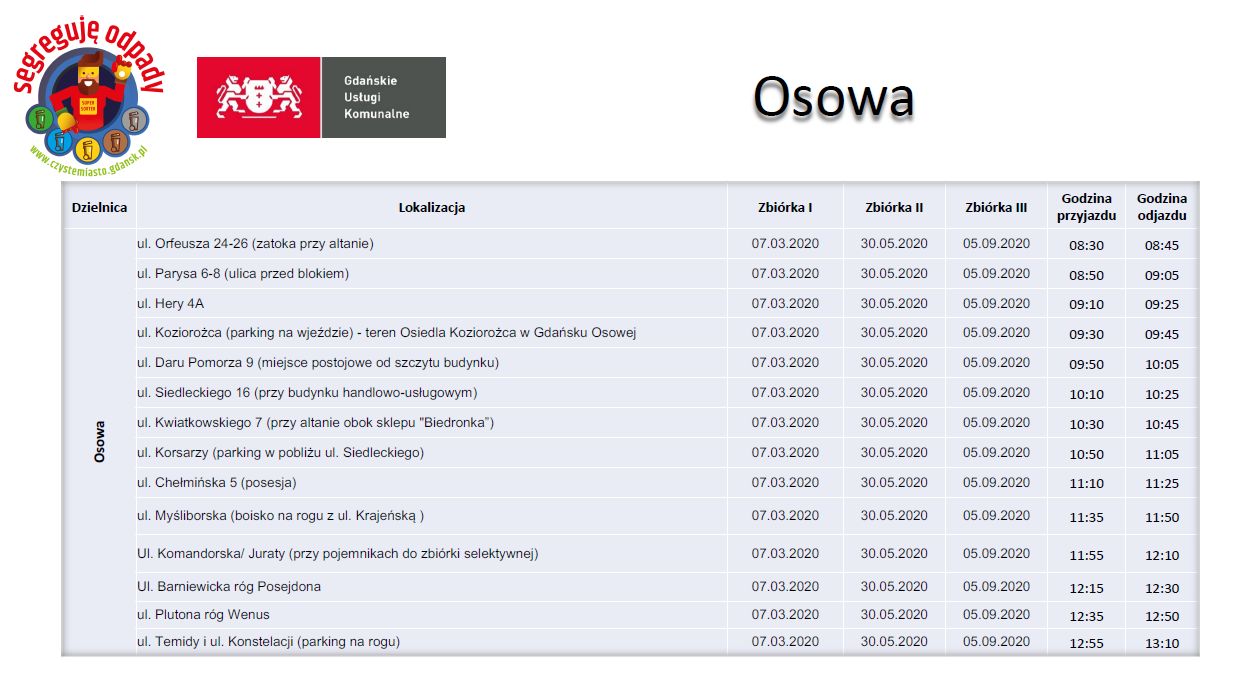Click the Lokalizacja column header

(431, 208)
